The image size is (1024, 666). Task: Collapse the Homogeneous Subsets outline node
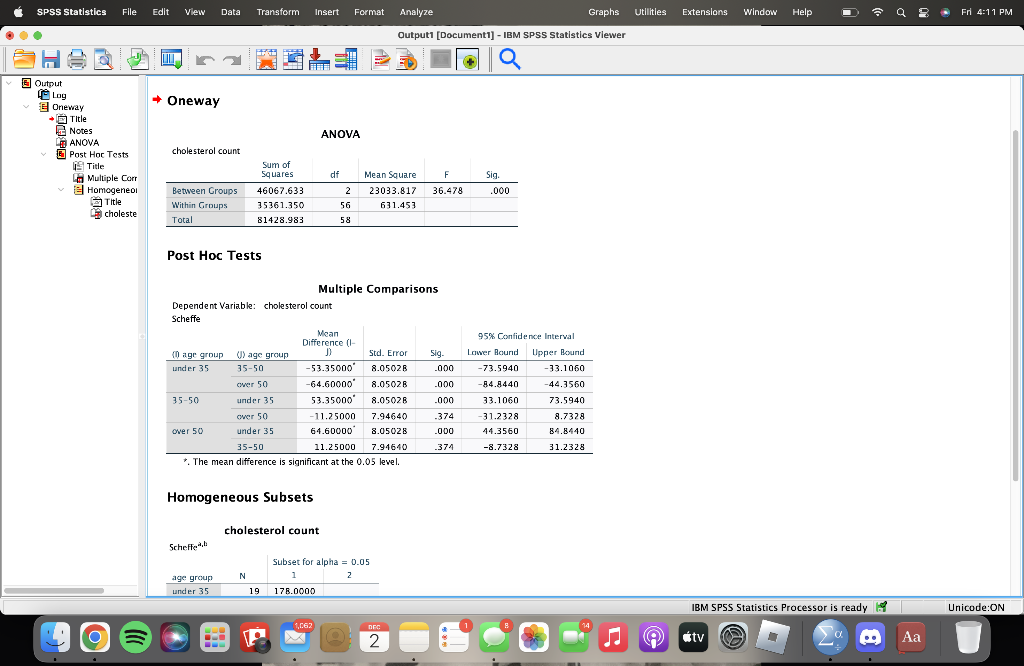coord(61,190)
